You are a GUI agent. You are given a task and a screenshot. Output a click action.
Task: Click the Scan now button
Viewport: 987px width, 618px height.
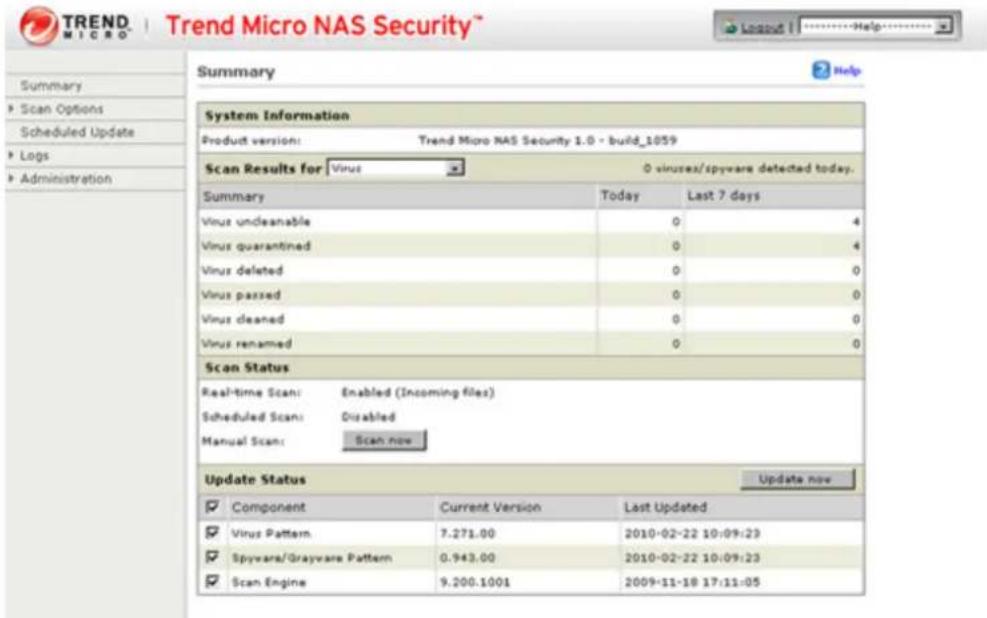coord(384,441)
